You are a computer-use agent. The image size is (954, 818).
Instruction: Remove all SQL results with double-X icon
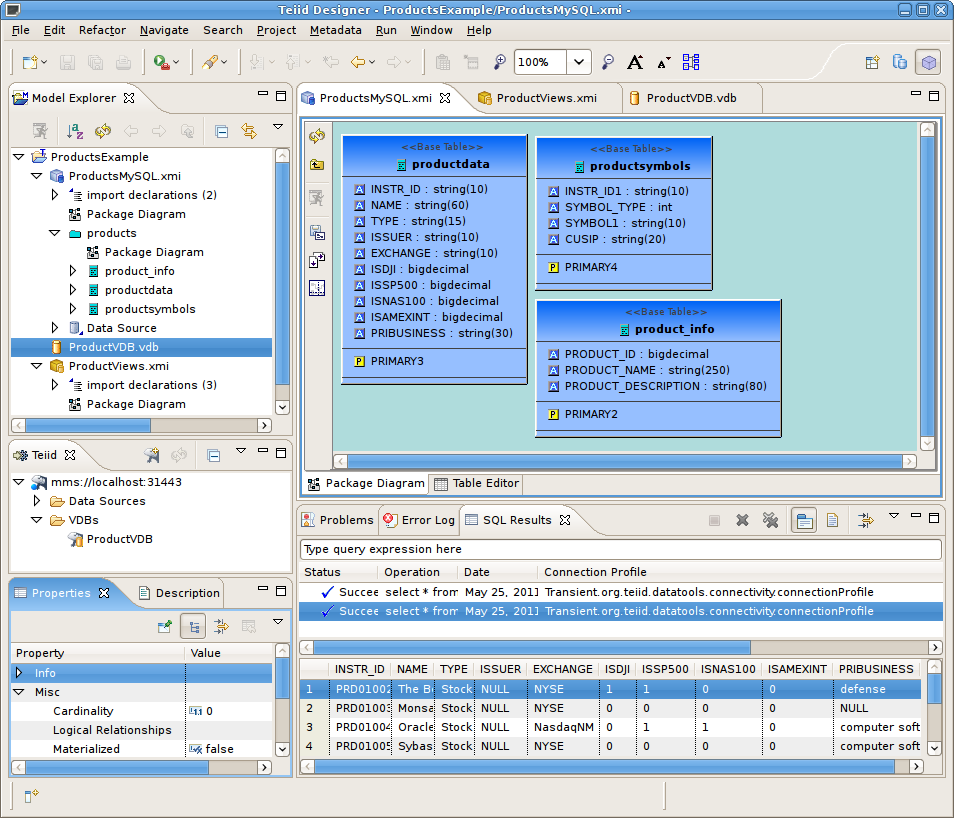(x=770, y=520)
